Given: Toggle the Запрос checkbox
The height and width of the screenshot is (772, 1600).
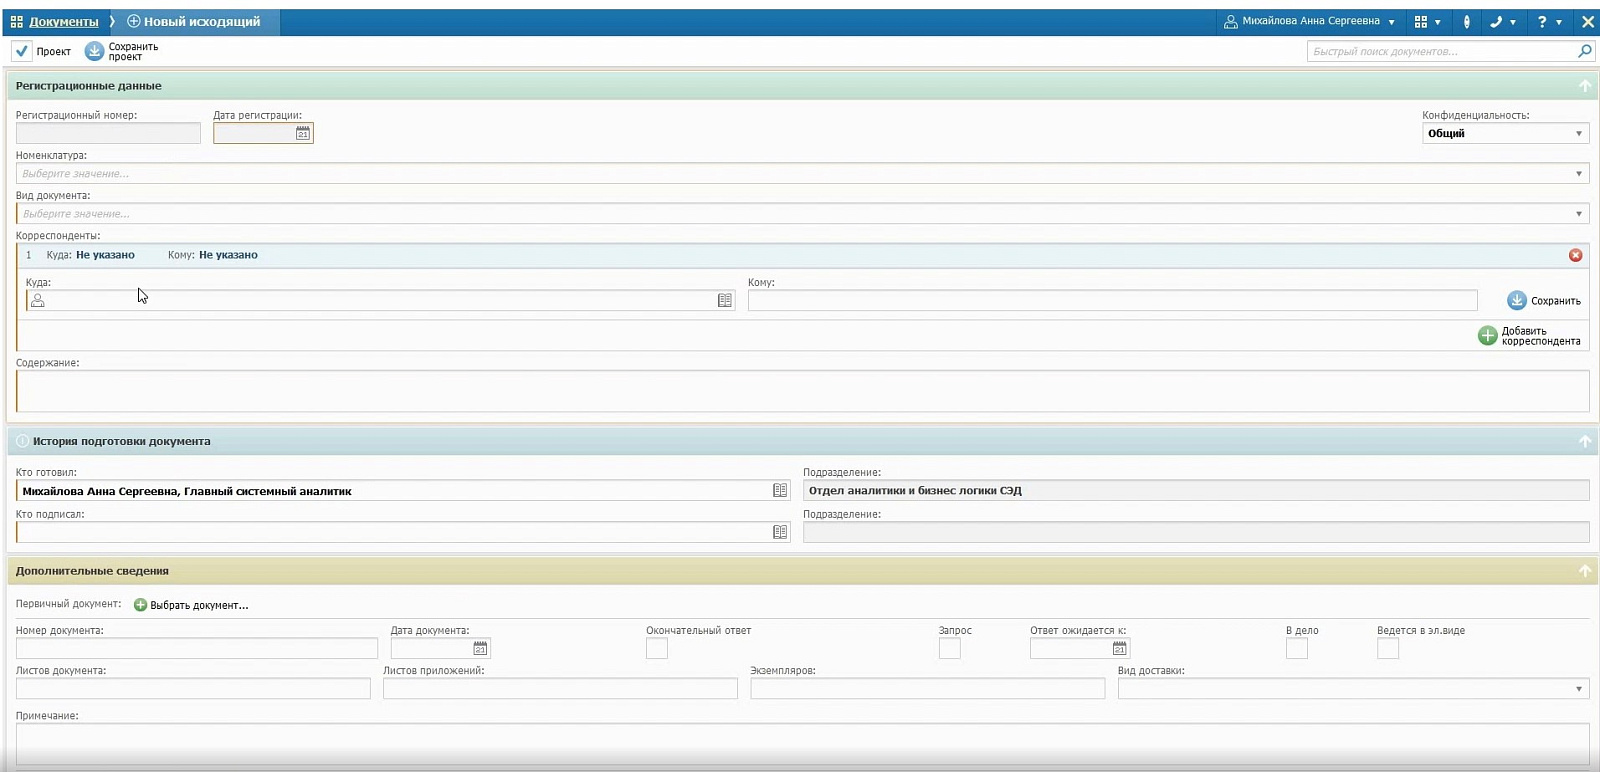Looking at the screenshot, I should 950,648.
